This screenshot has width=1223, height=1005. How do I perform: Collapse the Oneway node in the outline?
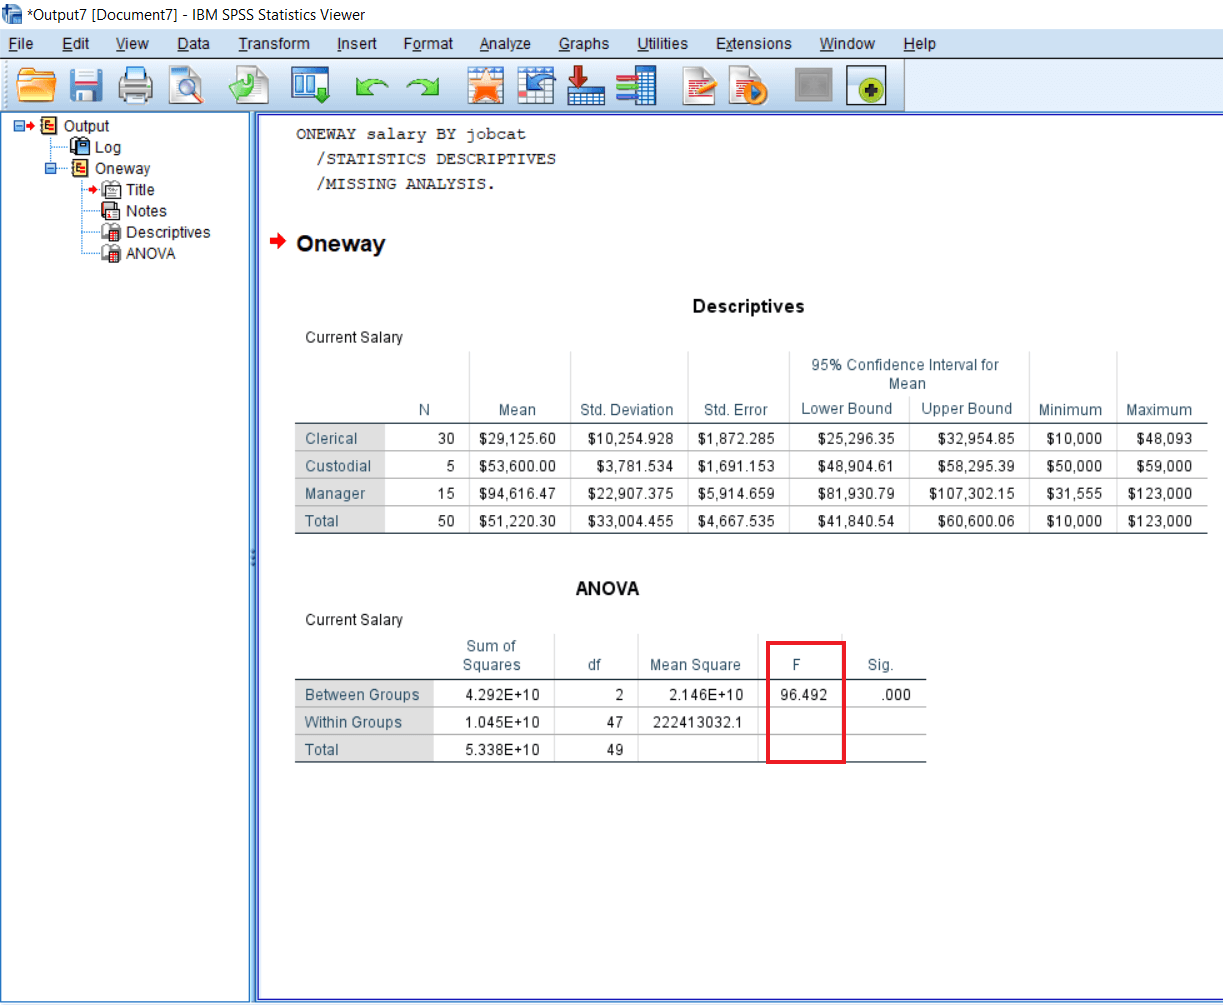click(50, 169)
